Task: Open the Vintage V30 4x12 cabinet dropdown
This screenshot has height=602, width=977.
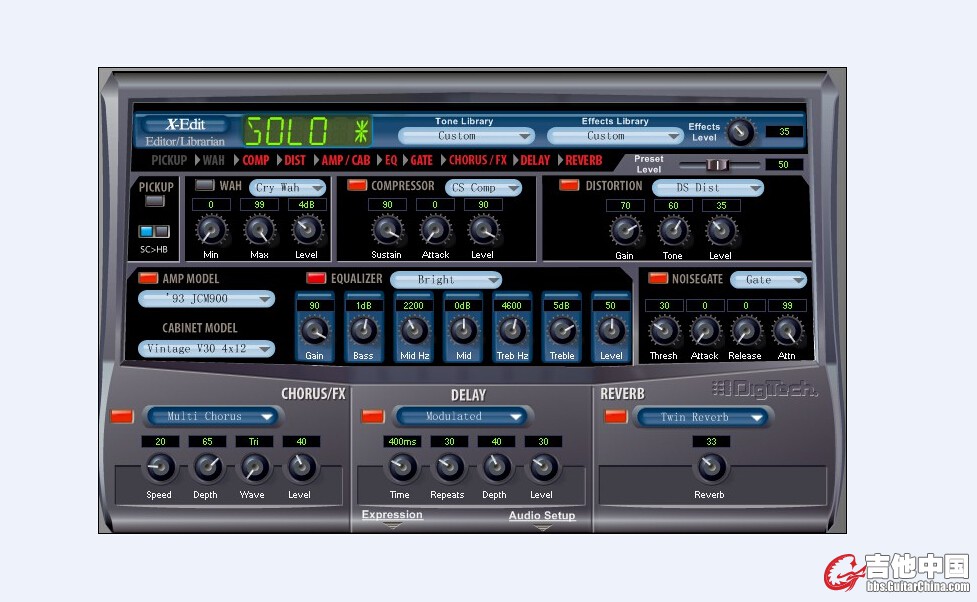Action: [x=206, y=349]
